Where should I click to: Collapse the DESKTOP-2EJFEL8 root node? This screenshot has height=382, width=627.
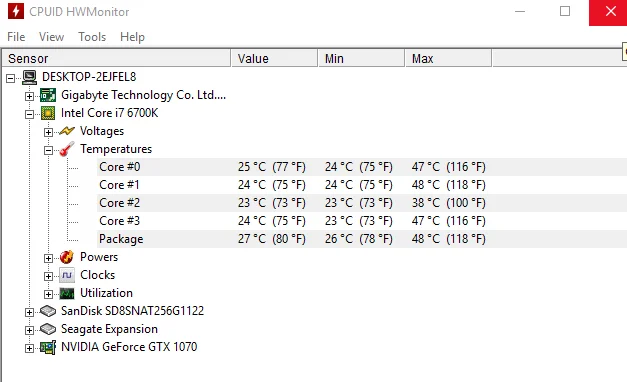10,78
